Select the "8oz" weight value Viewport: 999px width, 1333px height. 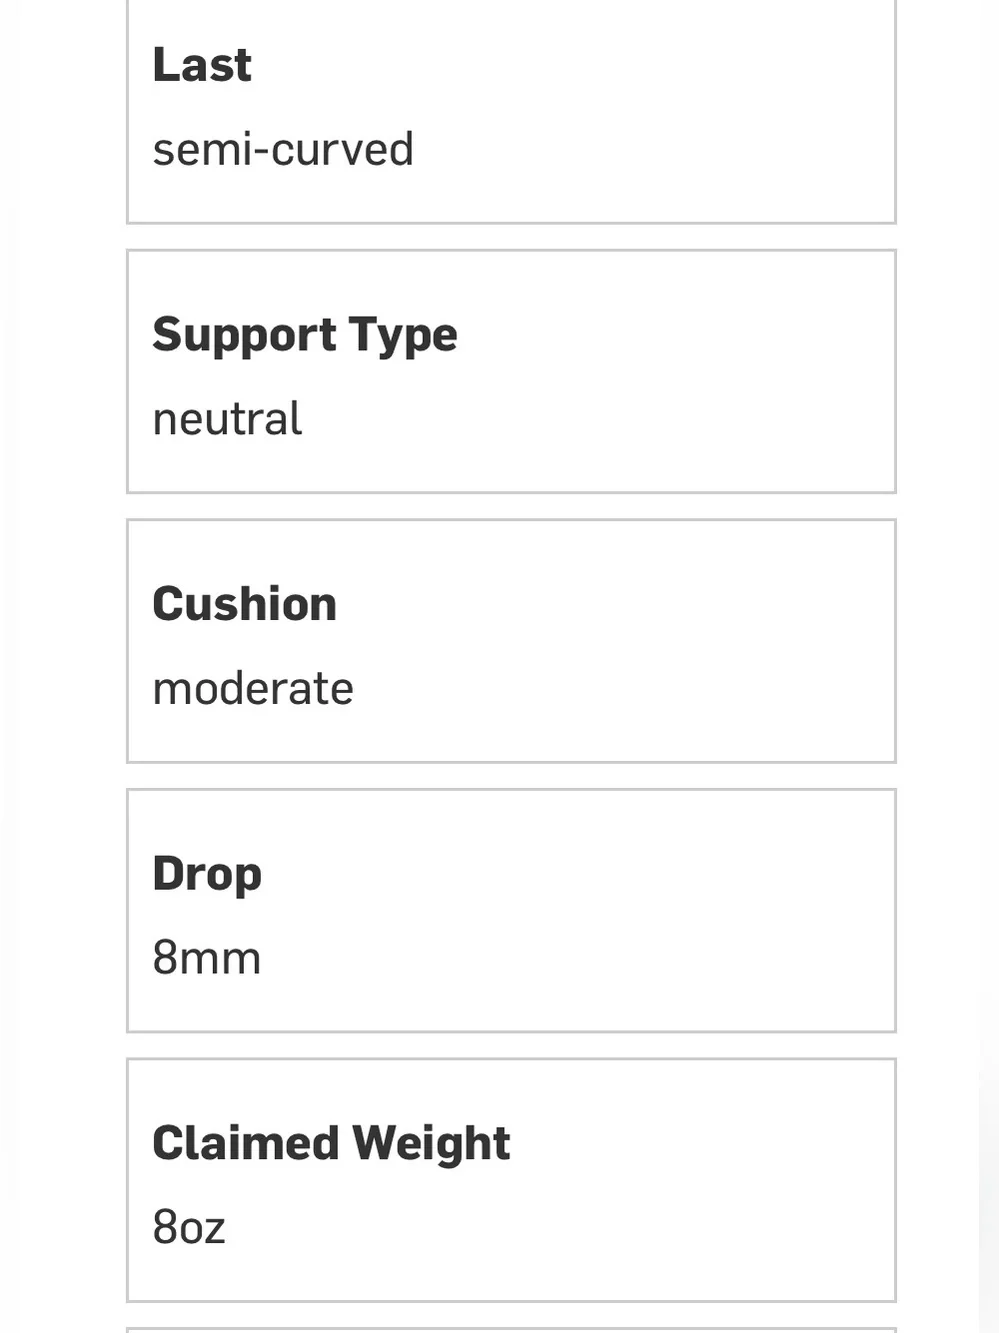(x=189, y=1228)
